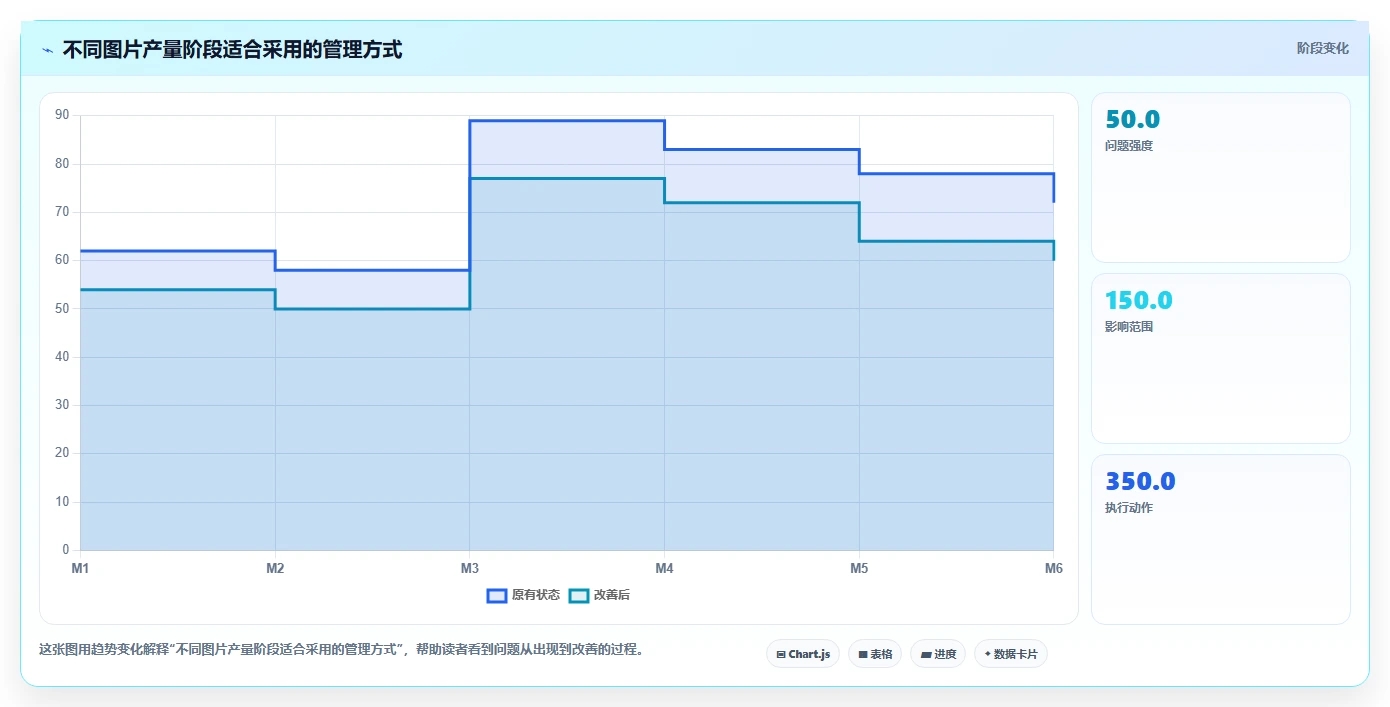Select the 进度 tag
Screen dimensions: 1390x707
938,654
